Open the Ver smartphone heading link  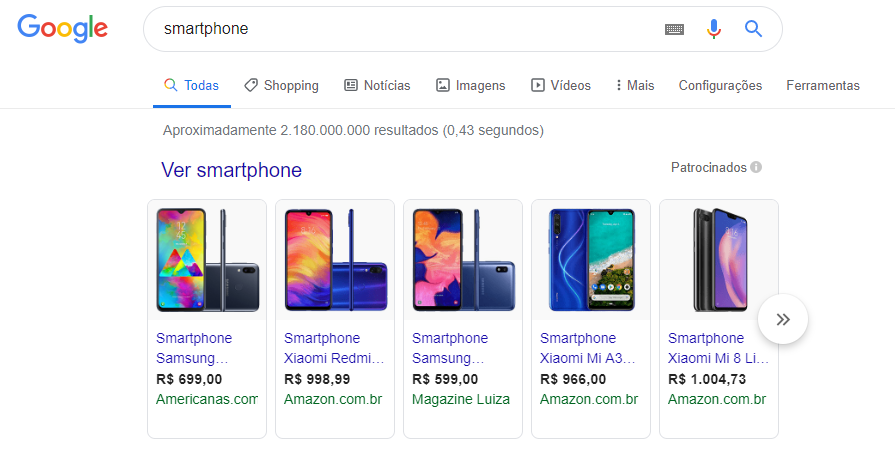point(231,170)
